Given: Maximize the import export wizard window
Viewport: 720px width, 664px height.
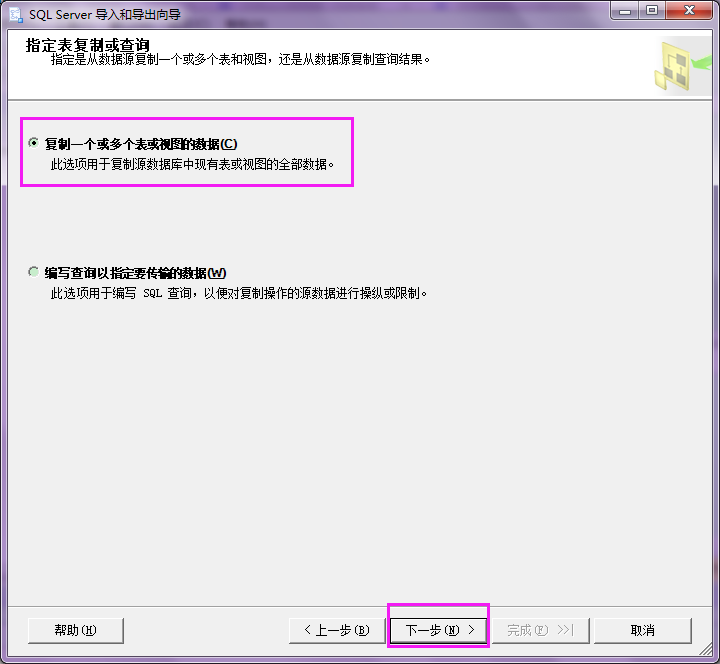Looking at the screenshot, I should [652, 11].
